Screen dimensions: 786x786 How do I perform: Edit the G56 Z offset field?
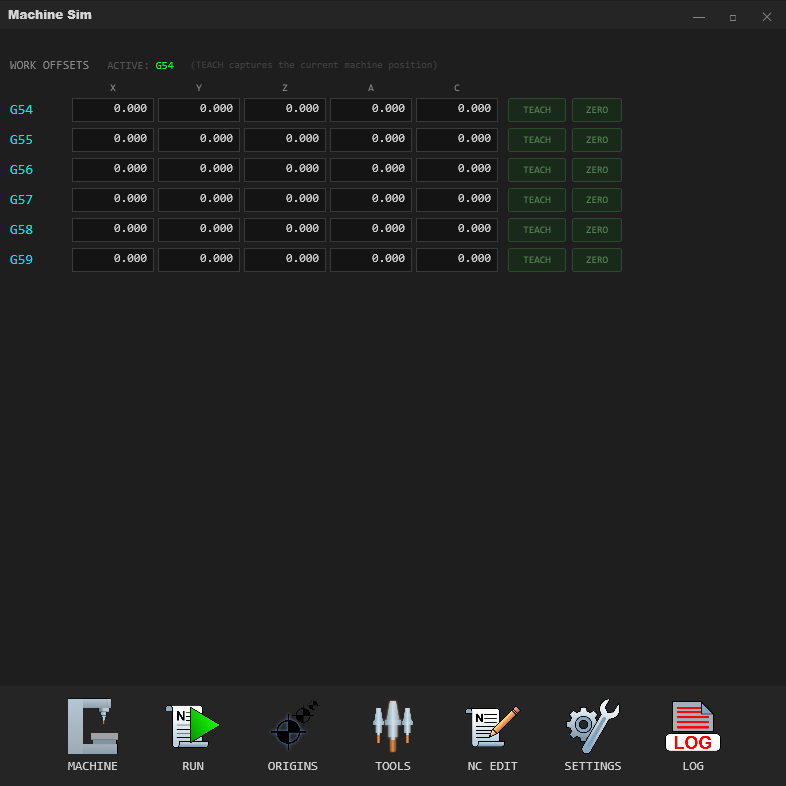pos(285,170)
